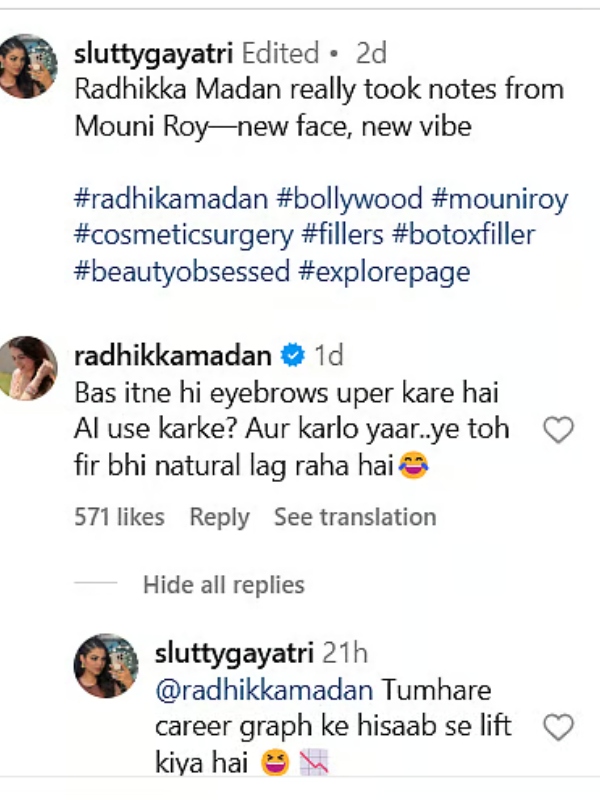The width and height of the screenshot is (600, 800).
Task: Open the #radhikamadan hashtag page
Action: click(x=170, y=199)
